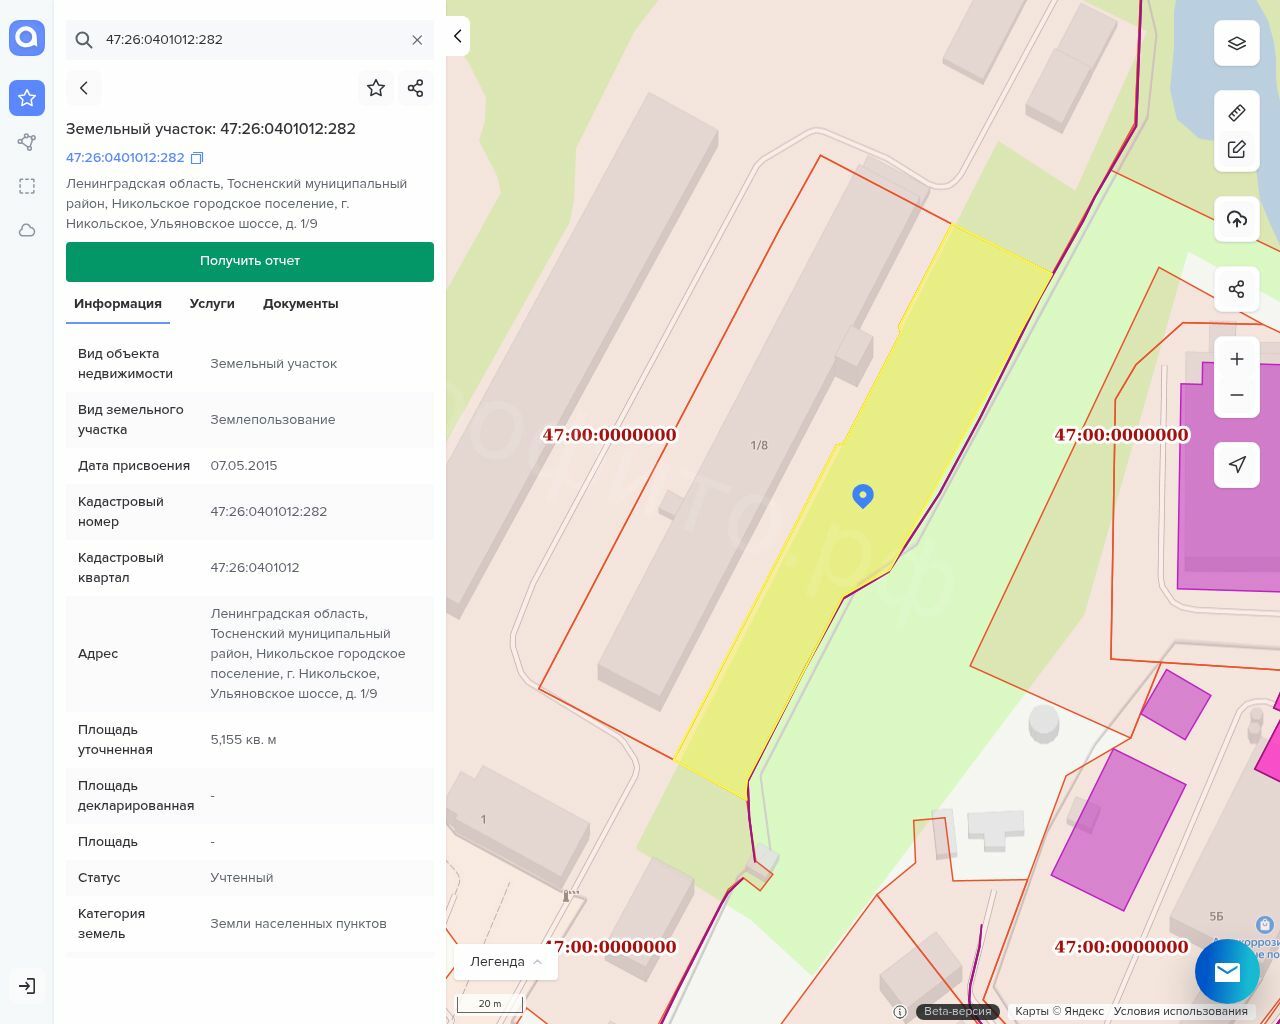Add parcel to favorites with star

376,88
